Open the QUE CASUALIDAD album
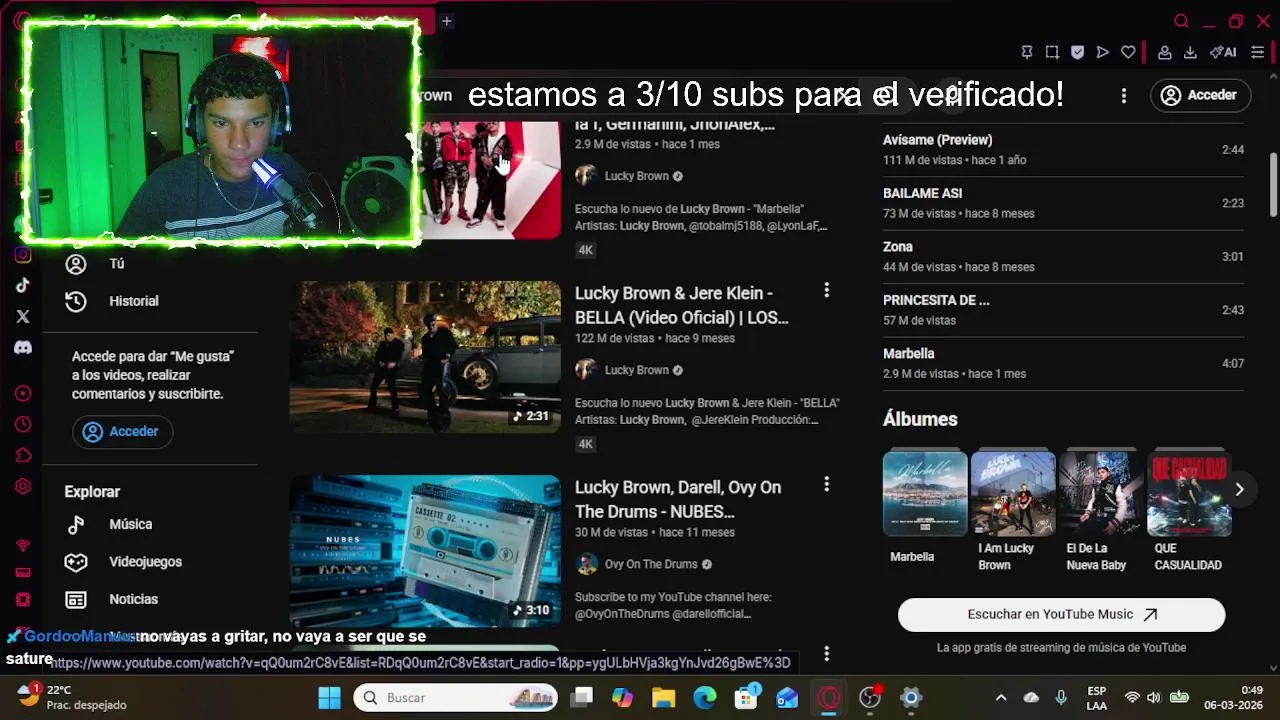Viewport: 1280px width, 720px height. tap(1189, 494)
